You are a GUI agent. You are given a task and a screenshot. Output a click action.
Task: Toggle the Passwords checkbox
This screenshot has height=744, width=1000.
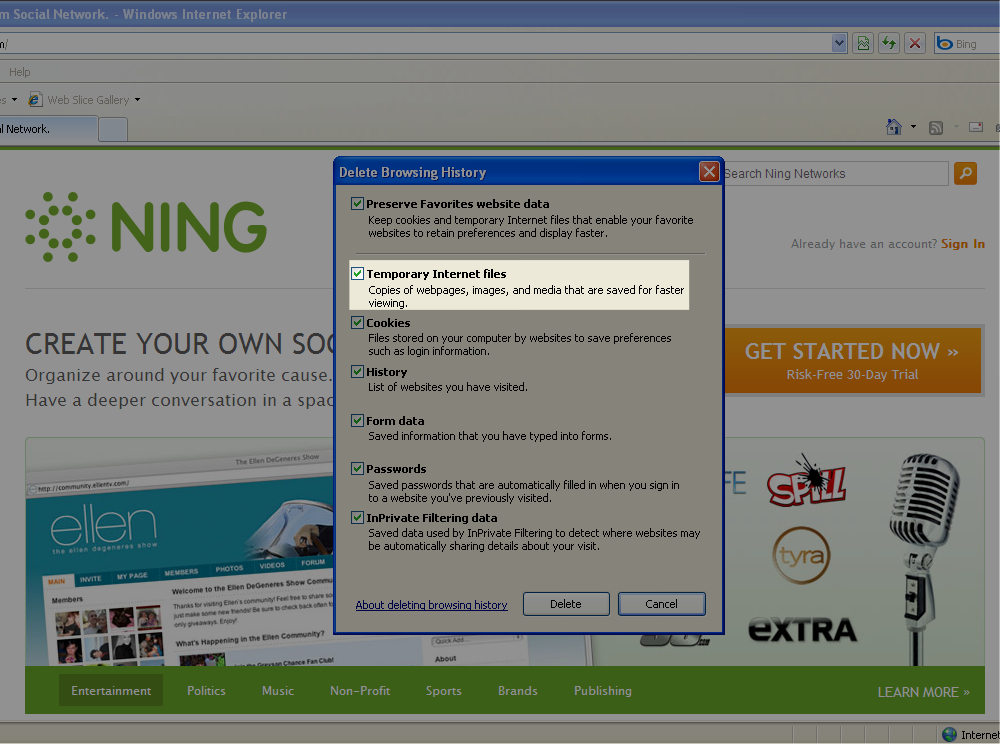(x=358, y=469)
